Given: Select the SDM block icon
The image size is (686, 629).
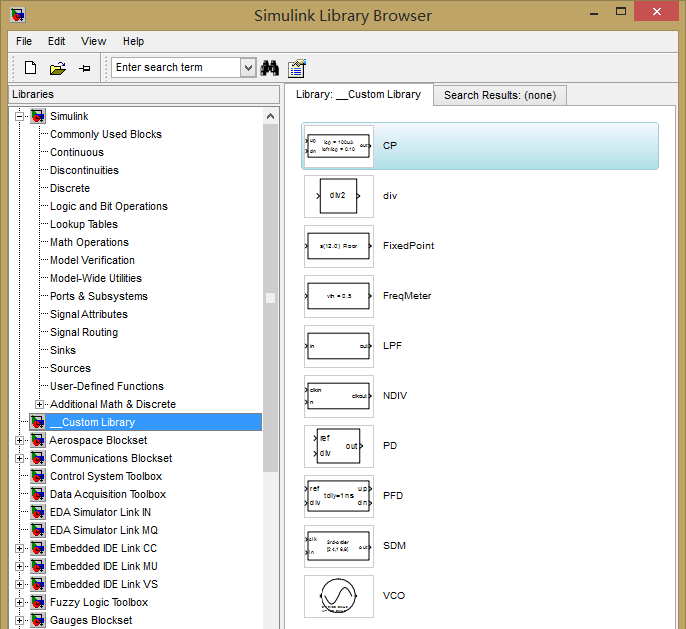Looking at the screenshot, I should [339, 546].
